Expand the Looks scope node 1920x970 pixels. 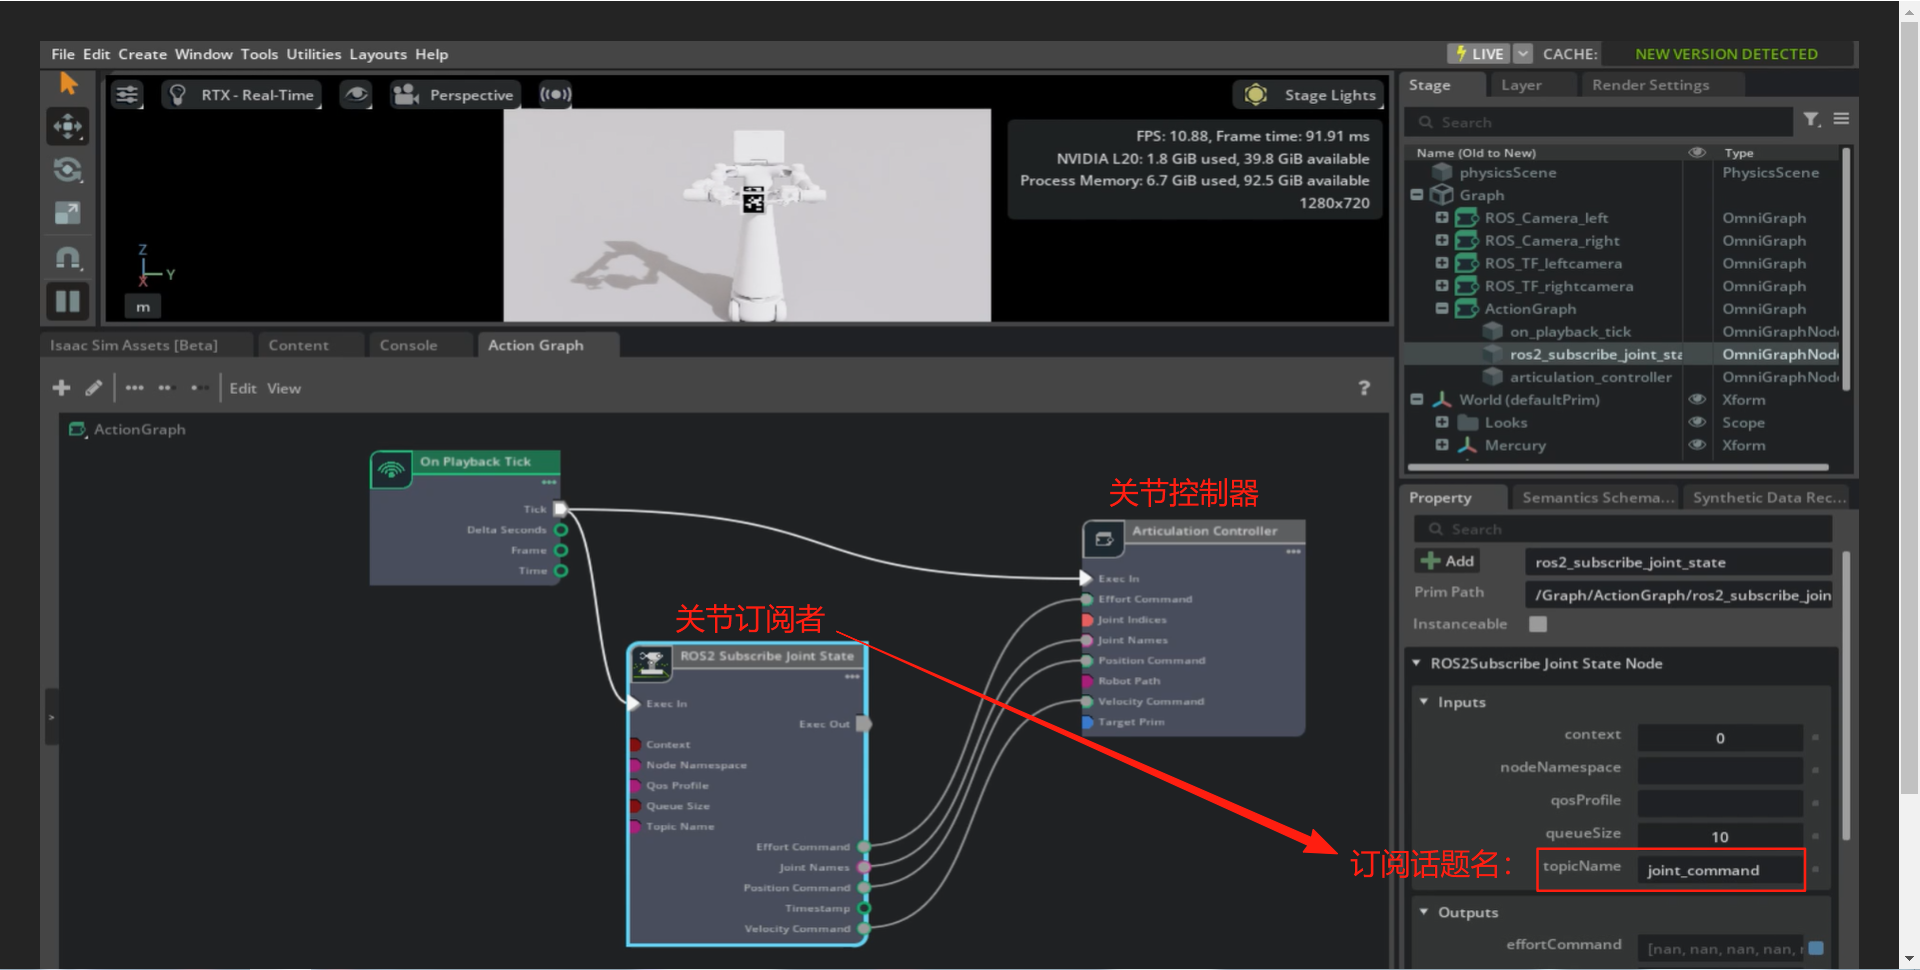1442,422
